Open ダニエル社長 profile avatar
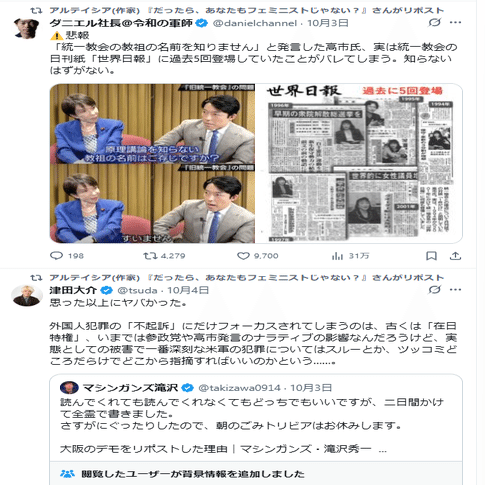The image size is (485, 485). [x=27, y=29]
